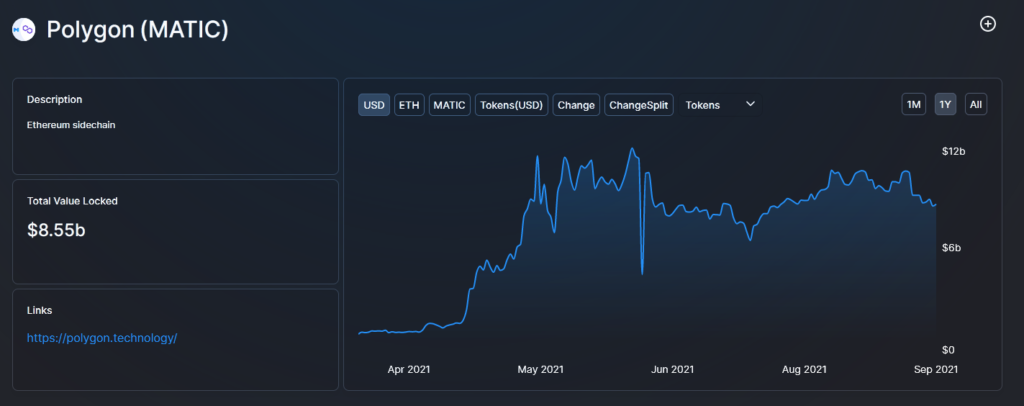Click the $12b y-axis label
The height and width of the screenshot is (406, 1024).
point(954,151)
